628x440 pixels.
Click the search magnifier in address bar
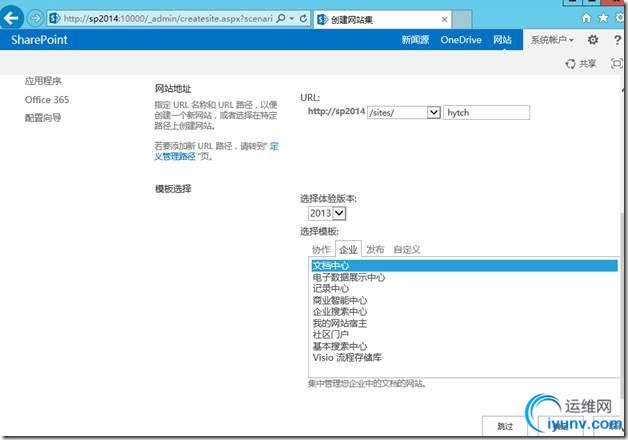tap(281, 18)
